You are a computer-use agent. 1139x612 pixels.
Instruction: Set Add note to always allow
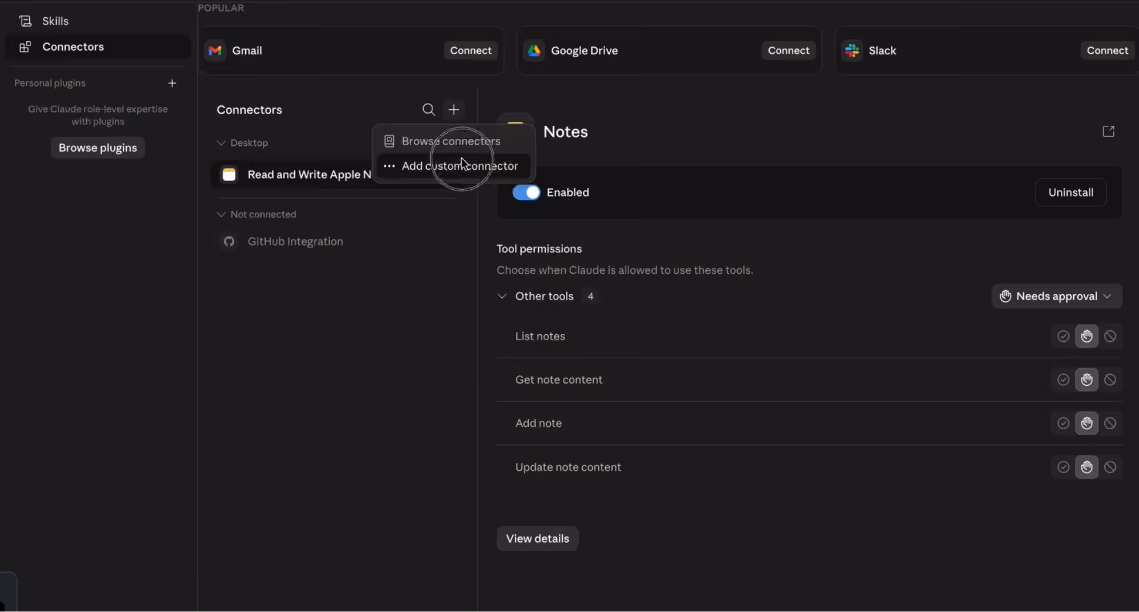(x=1063, y=423)
